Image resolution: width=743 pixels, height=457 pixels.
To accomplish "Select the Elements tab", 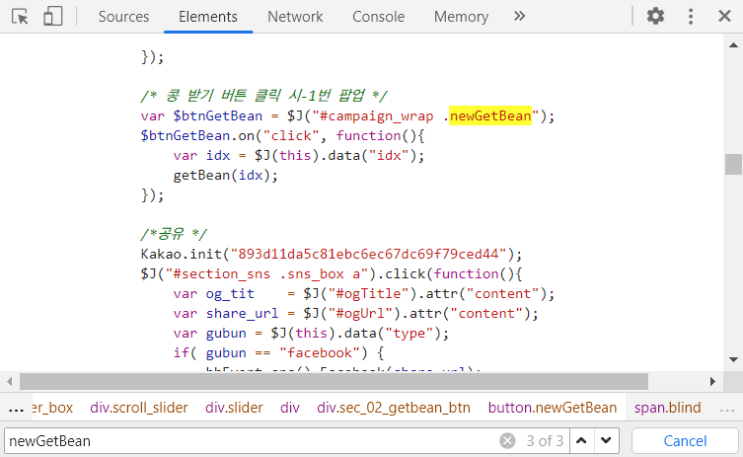I will tap(208, 17).
